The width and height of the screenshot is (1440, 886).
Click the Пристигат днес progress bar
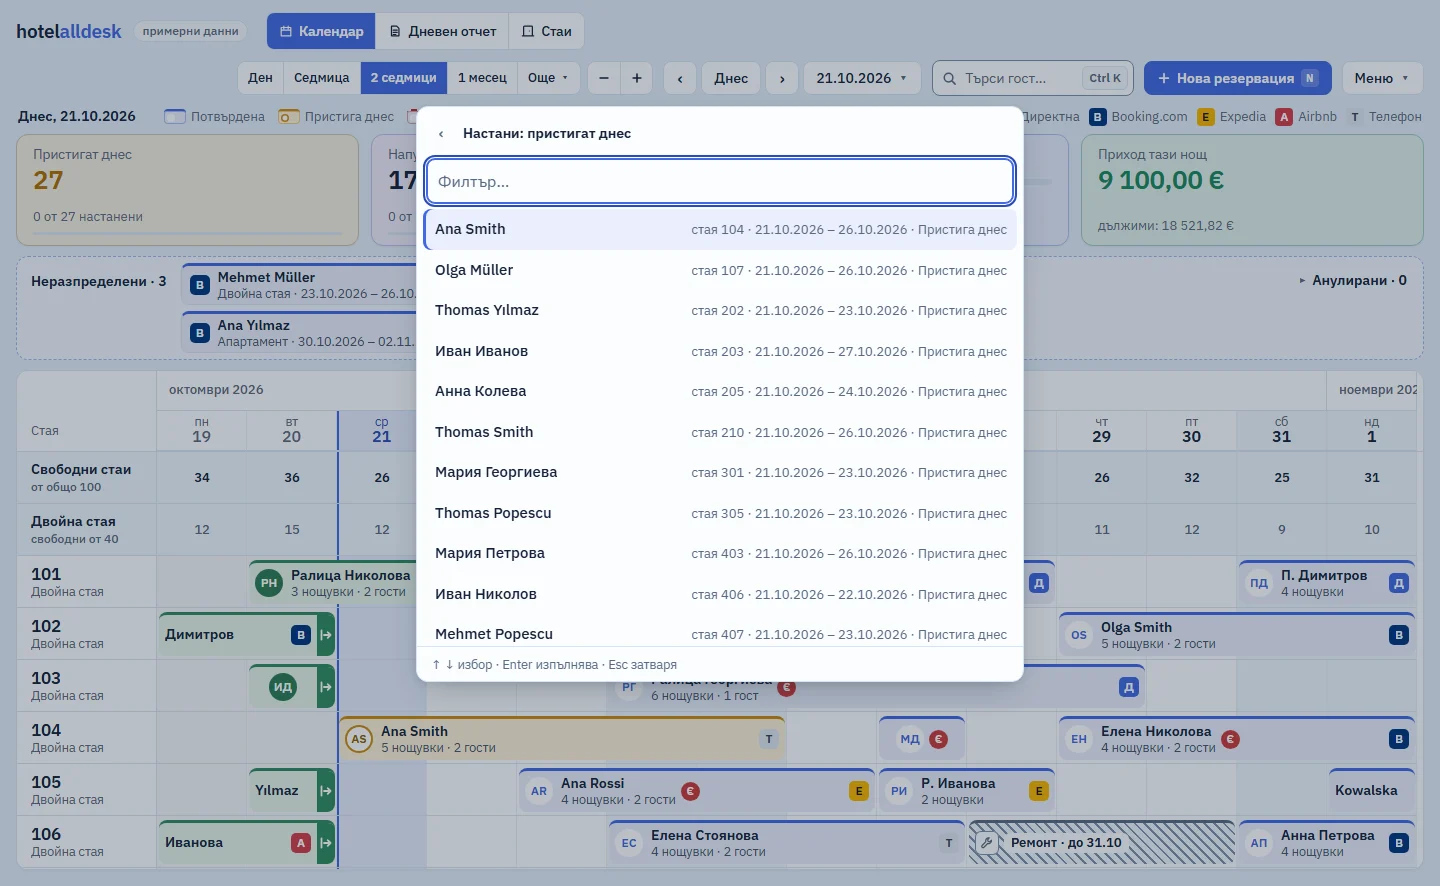(x=187, y=234)
